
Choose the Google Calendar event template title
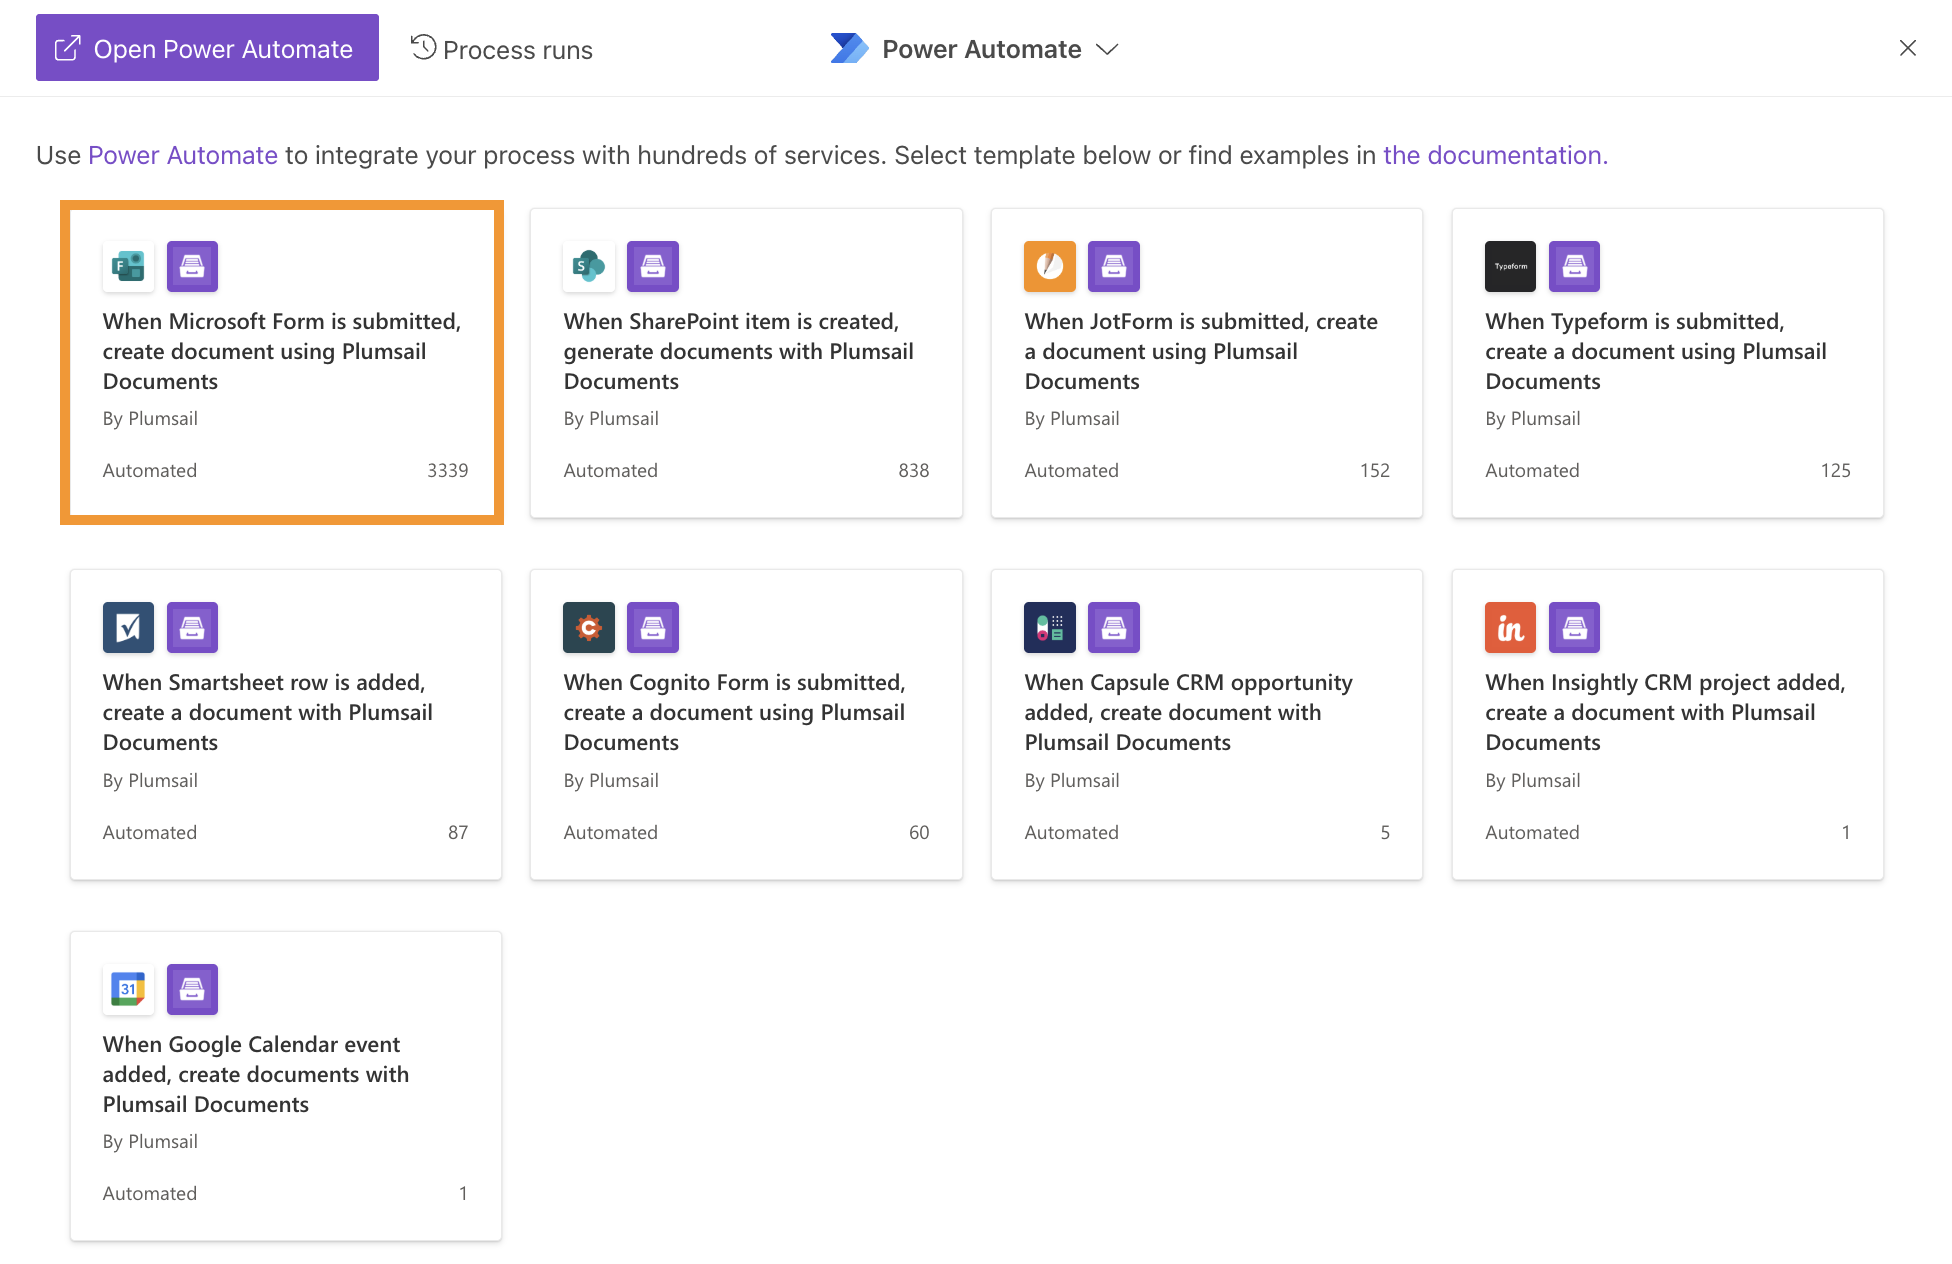(x=256, y=1074)
